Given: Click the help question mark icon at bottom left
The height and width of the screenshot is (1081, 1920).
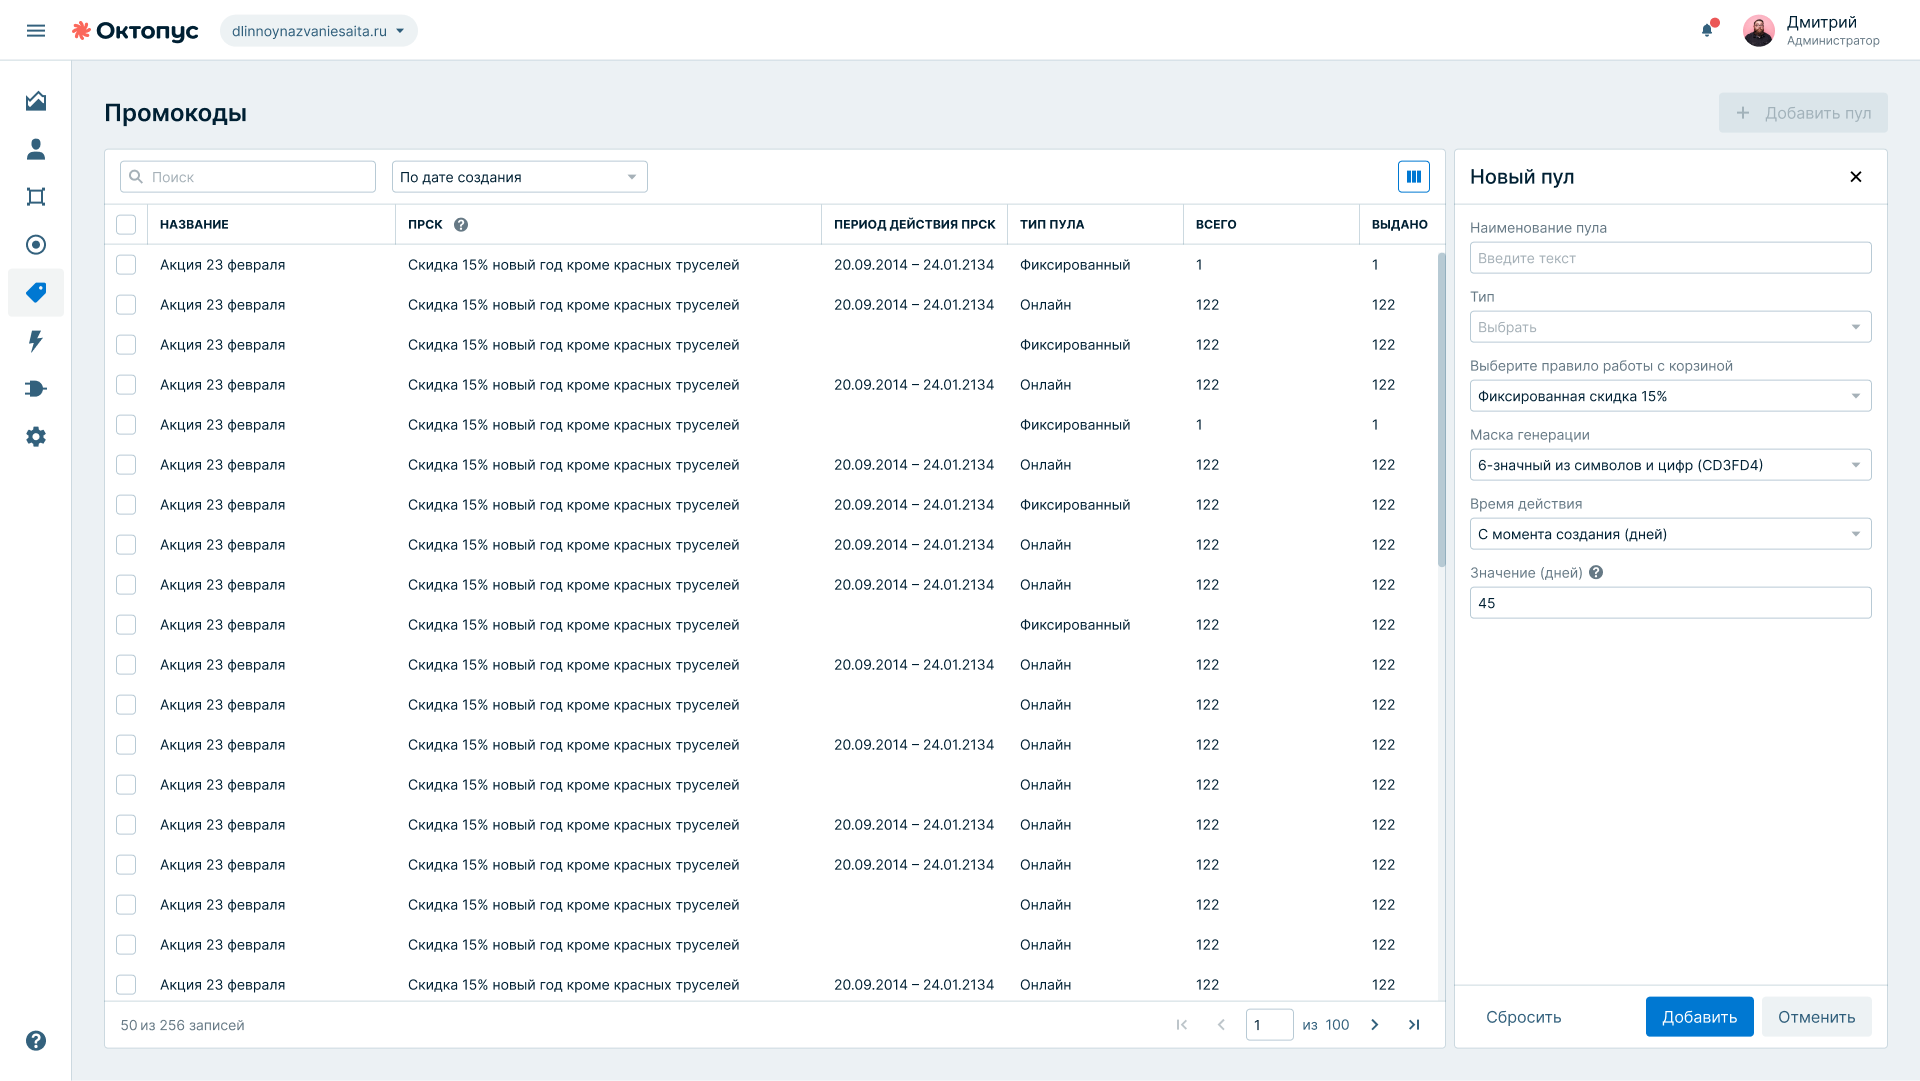Looking at the screenshot, I should click(x=36, y=1041).
